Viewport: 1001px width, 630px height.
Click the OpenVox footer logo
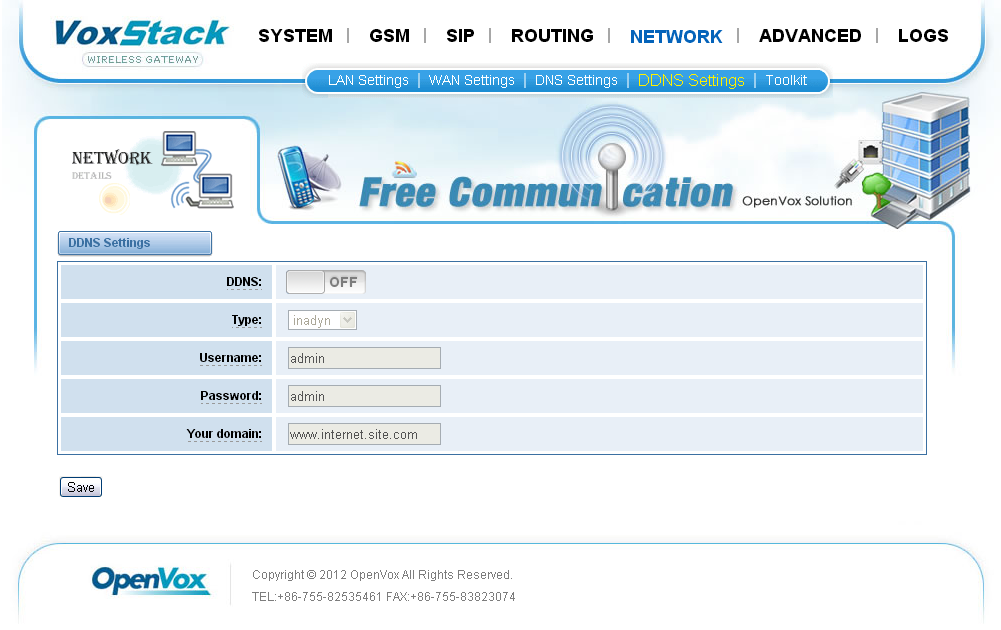click(x=150, y=581)
